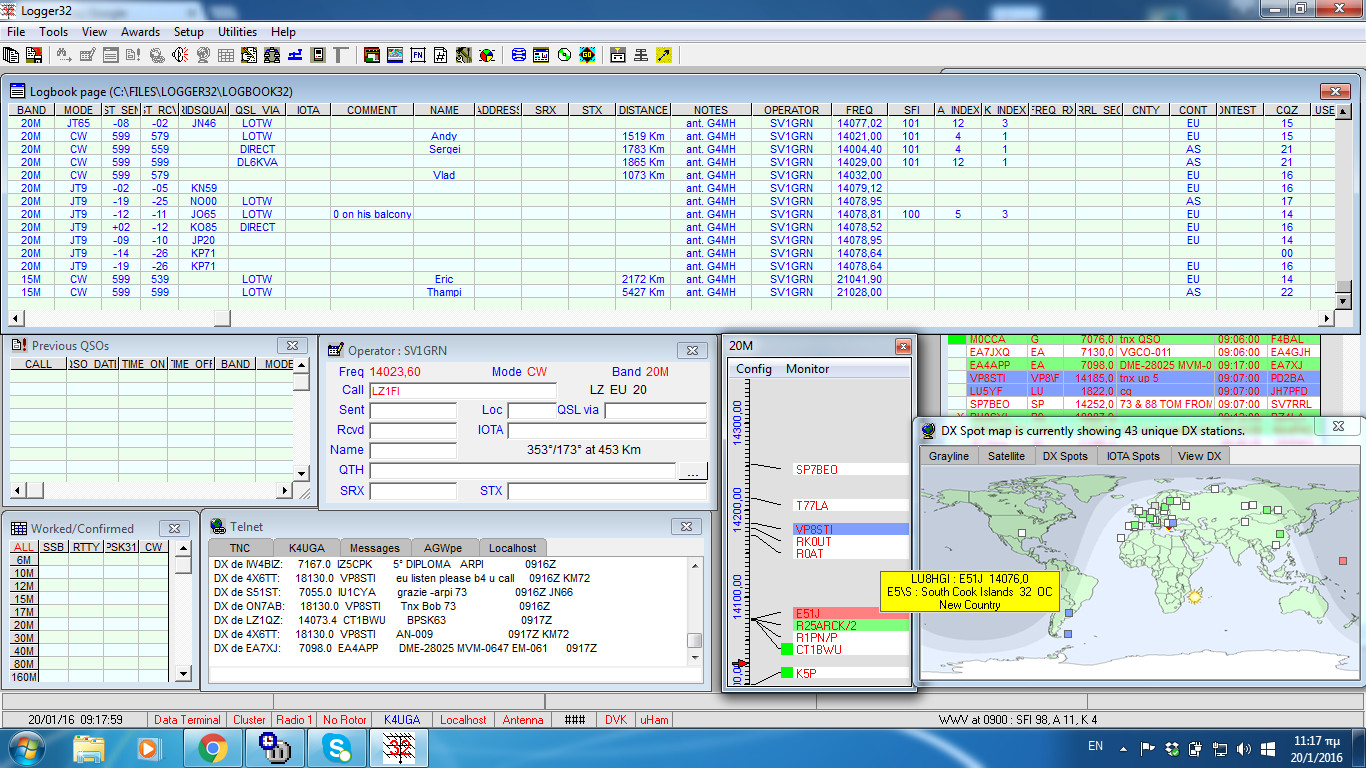This screenshot has height=768, width=1366.
Task: Click the ... button beside the QTH field
Action: point(692,472)
